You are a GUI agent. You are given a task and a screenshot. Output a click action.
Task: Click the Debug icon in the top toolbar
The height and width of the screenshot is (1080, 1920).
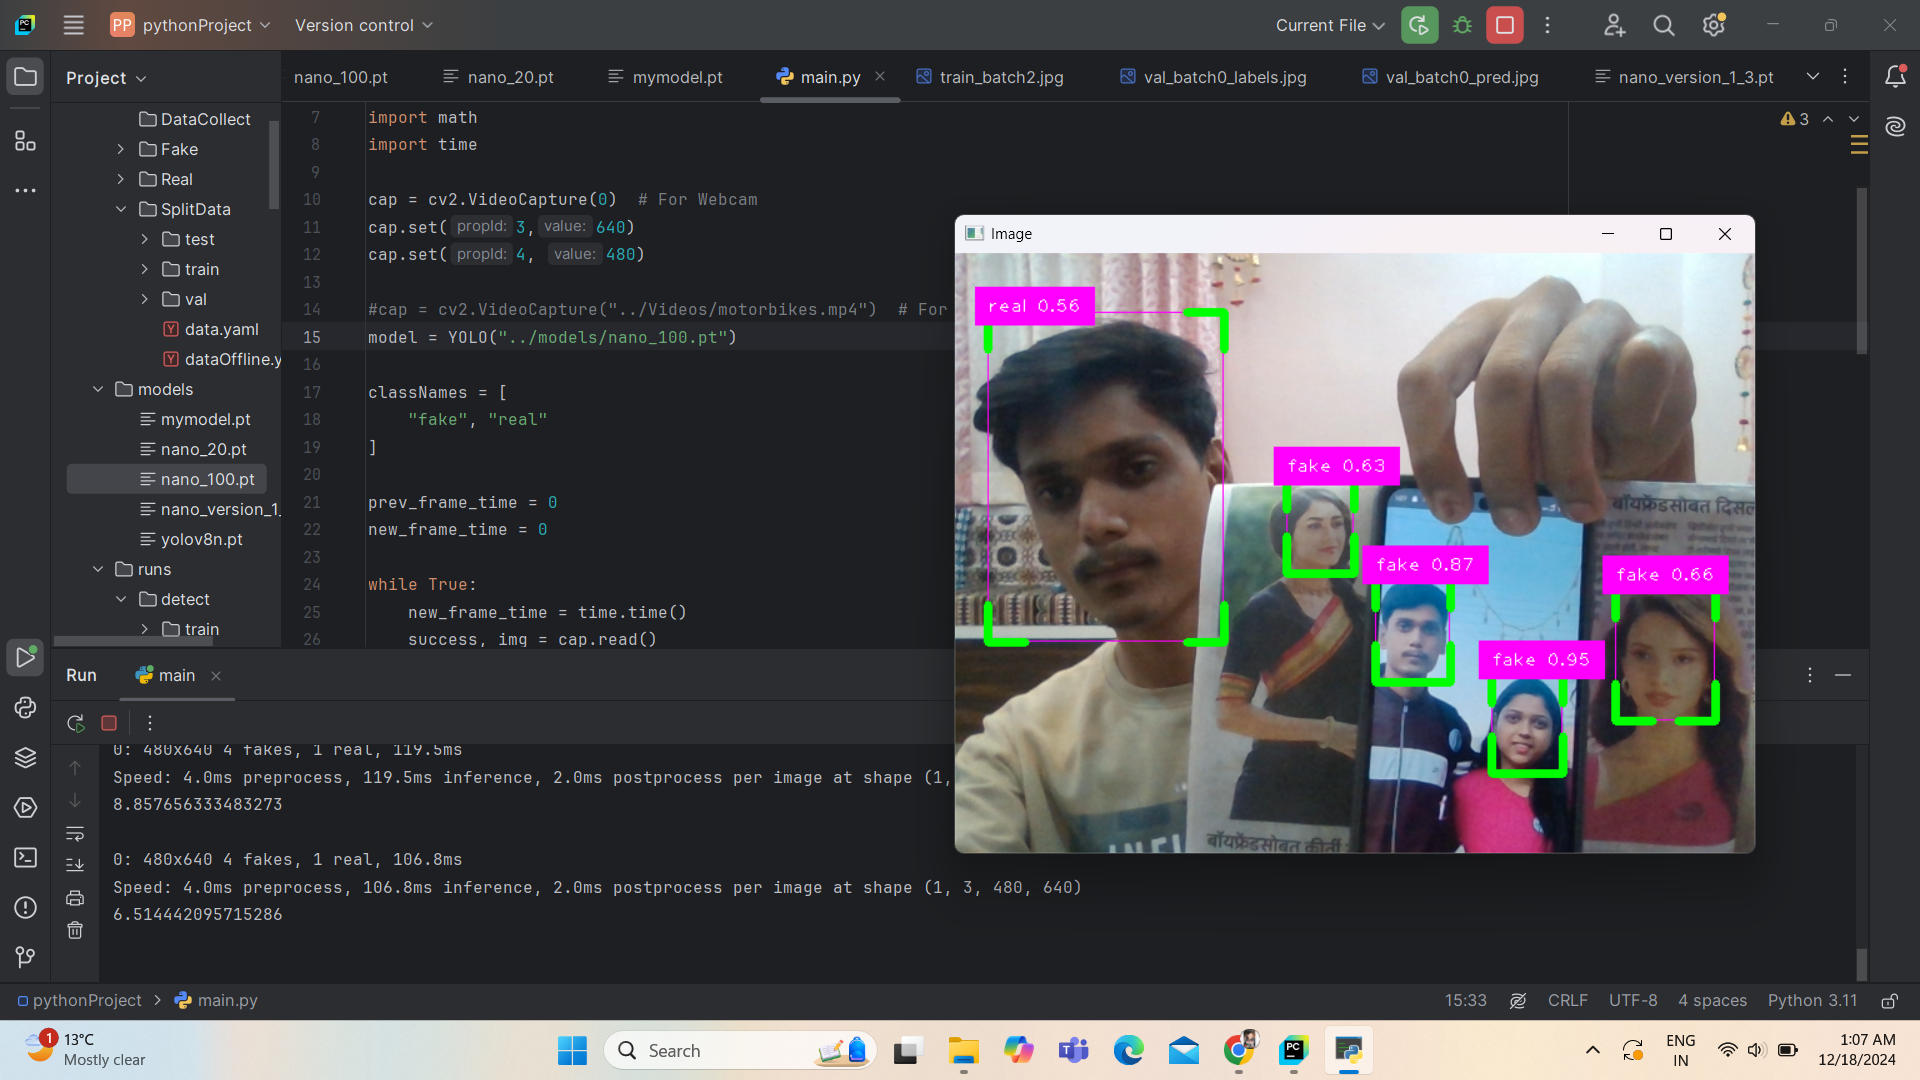click(1461, 25)
